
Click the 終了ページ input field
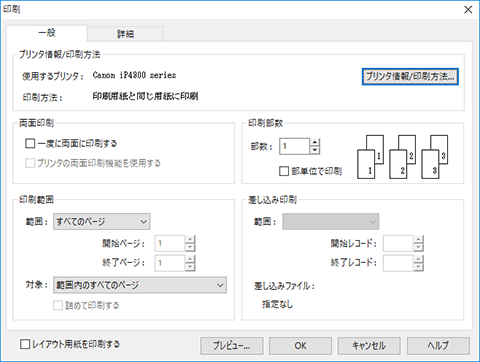[x=170, y=263]
